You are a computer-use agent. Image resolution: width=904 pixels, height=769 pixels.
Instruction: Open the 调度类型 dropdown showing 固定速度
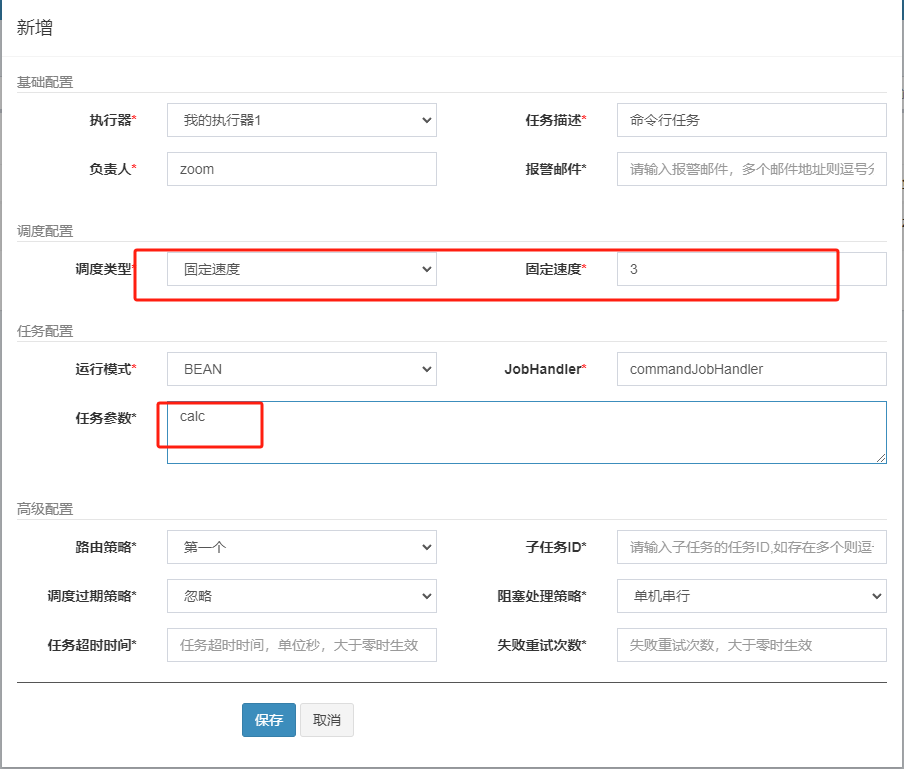(x=300, y=268)
